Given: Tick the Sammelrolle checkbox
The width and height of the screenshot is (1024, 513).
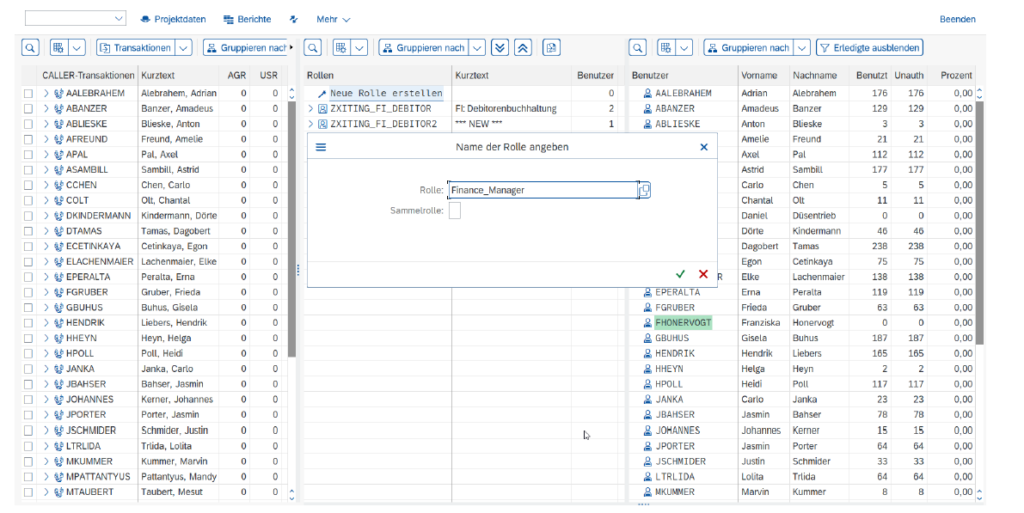Looking at the screenshot, I should (454, 211).
